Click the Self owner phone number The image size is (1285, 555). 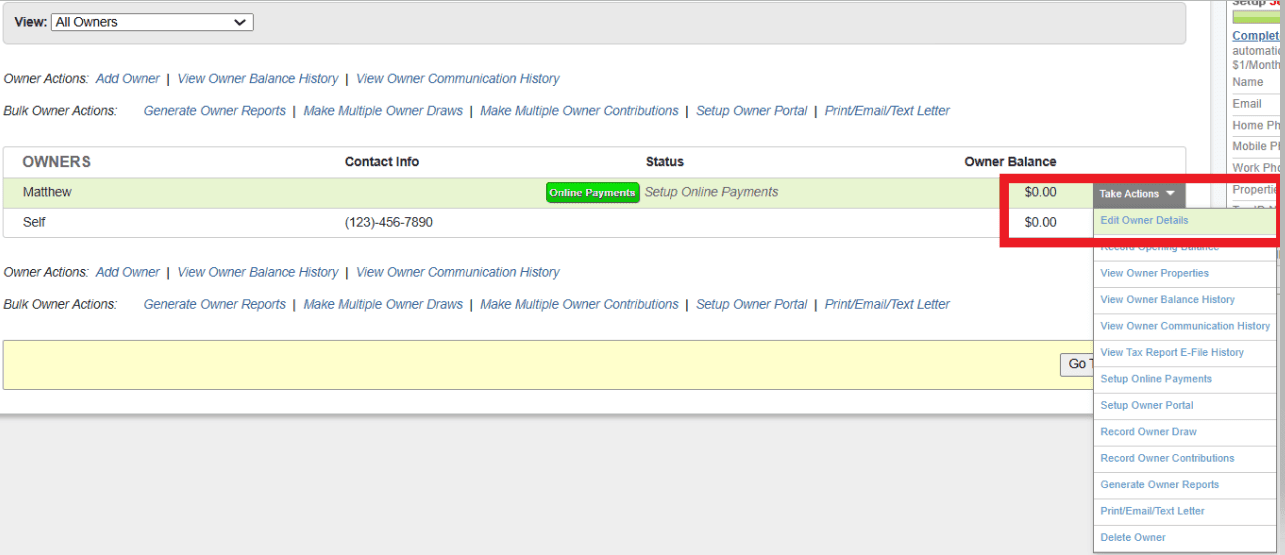(x=389, y=222)
